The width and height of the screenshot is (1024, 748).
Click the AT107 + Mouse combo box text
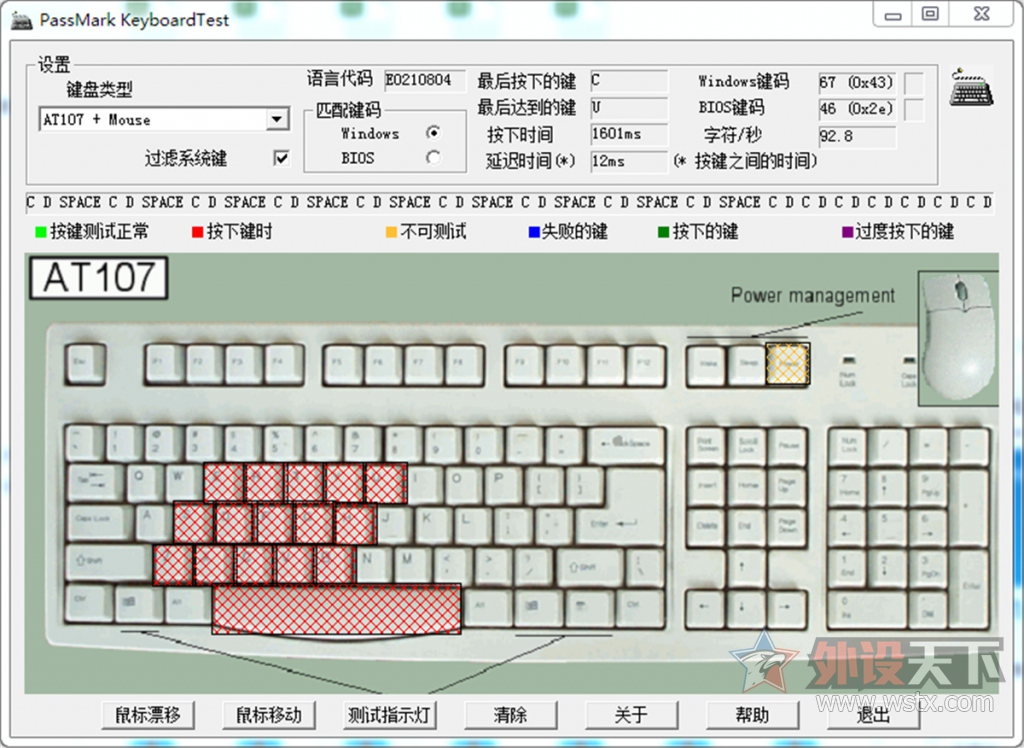(97, 120)
